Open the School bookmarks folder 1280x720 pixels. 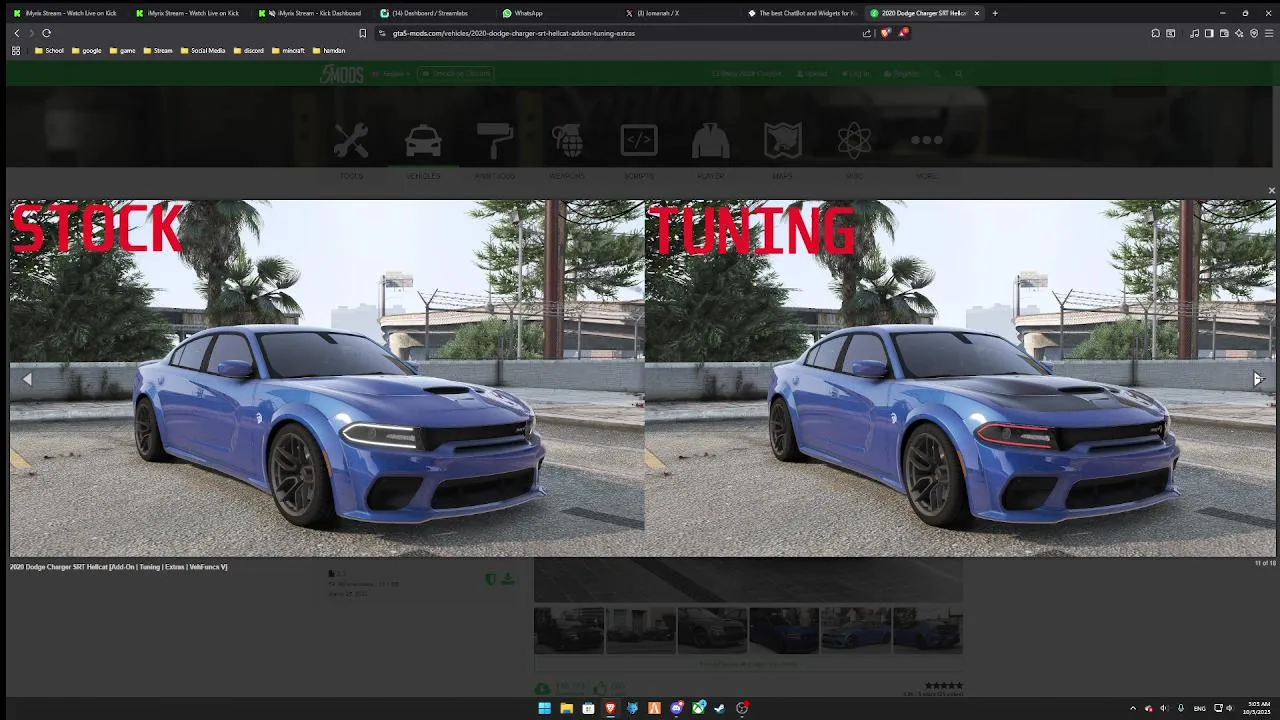[x=49, y=50]
